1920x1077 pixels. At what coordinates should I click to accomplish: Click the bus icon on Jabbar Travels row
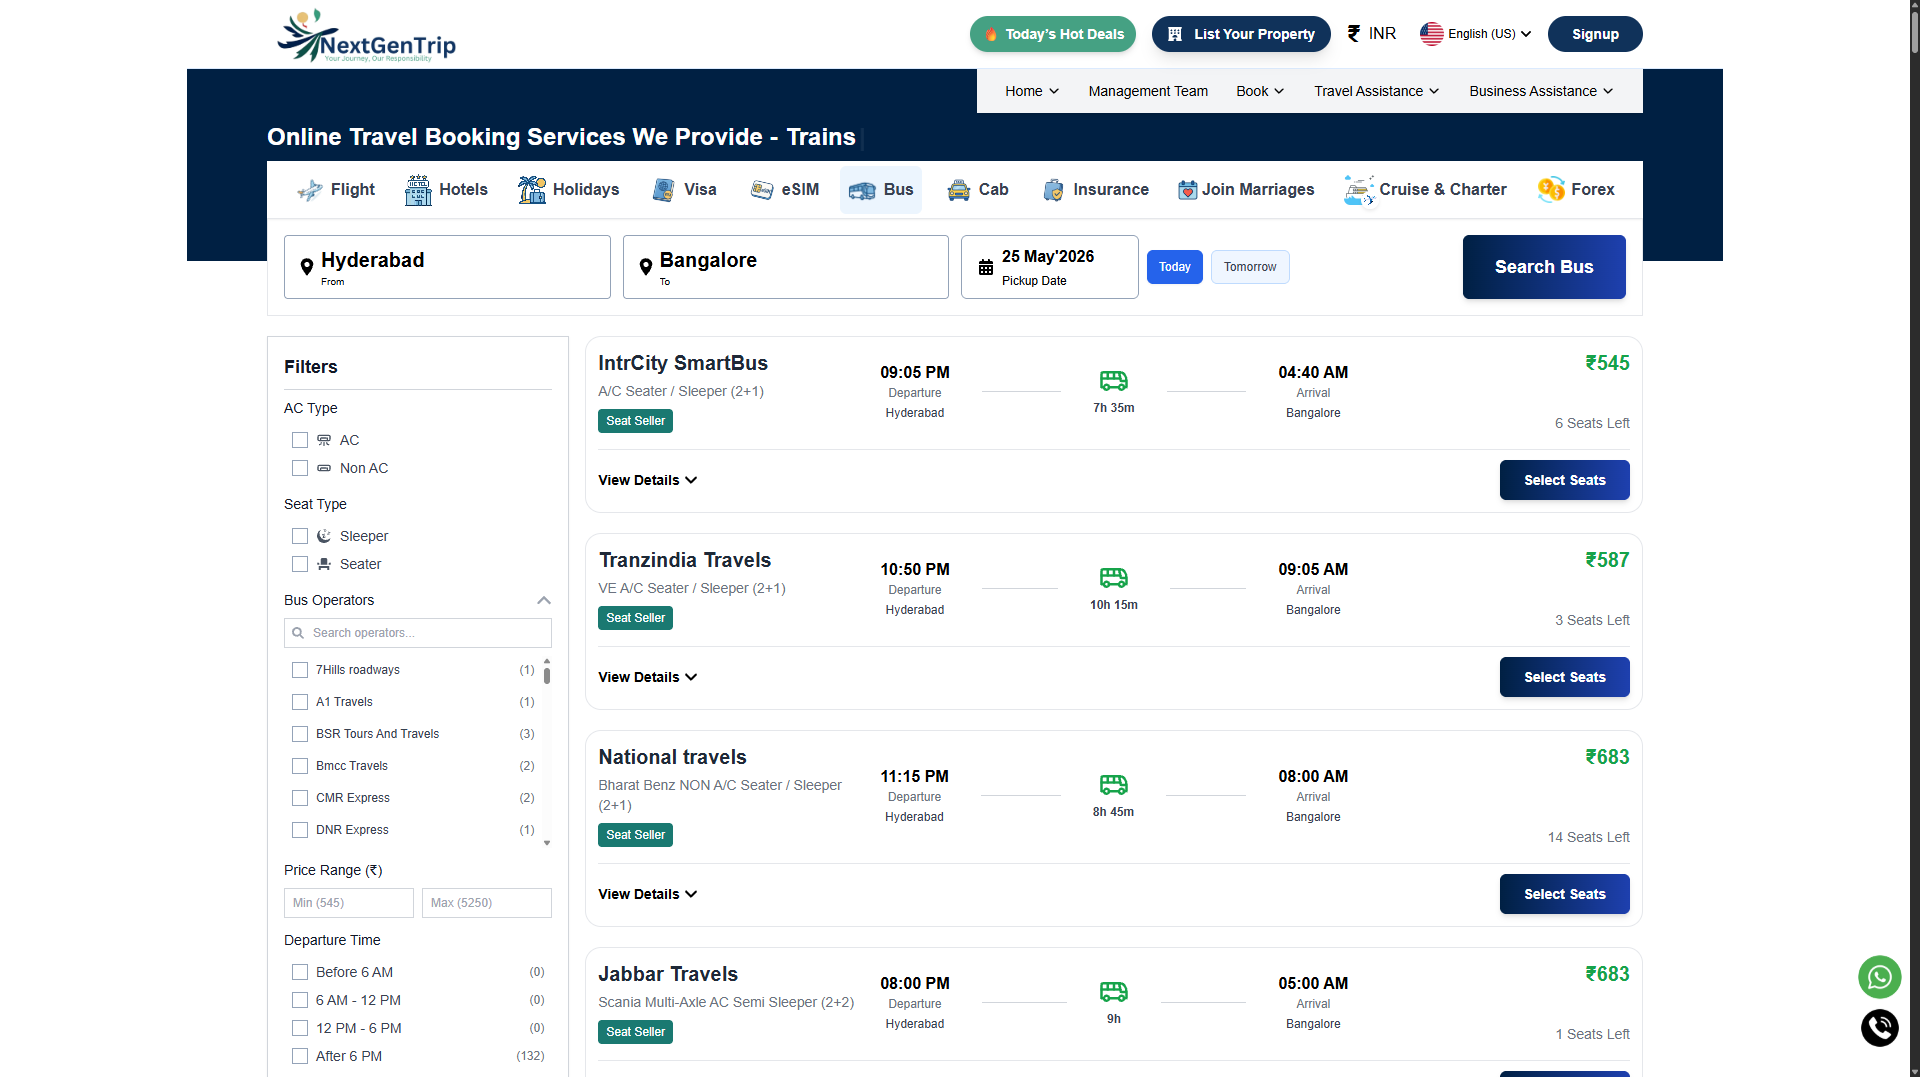[x=1113, y=992]
